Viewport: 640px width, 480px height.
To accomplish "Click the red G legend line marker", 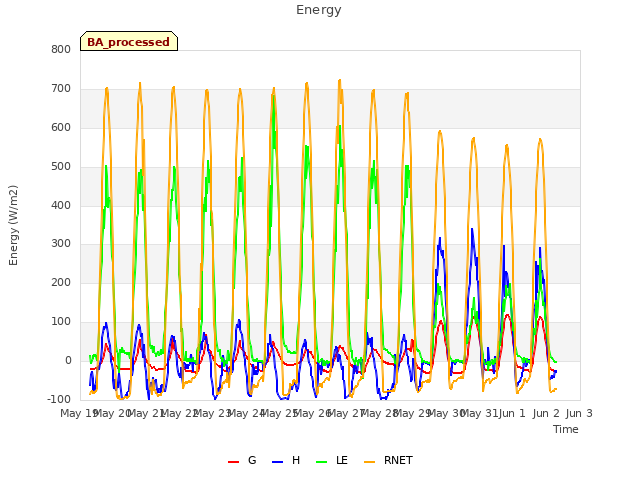I will (x=233, y=462).
